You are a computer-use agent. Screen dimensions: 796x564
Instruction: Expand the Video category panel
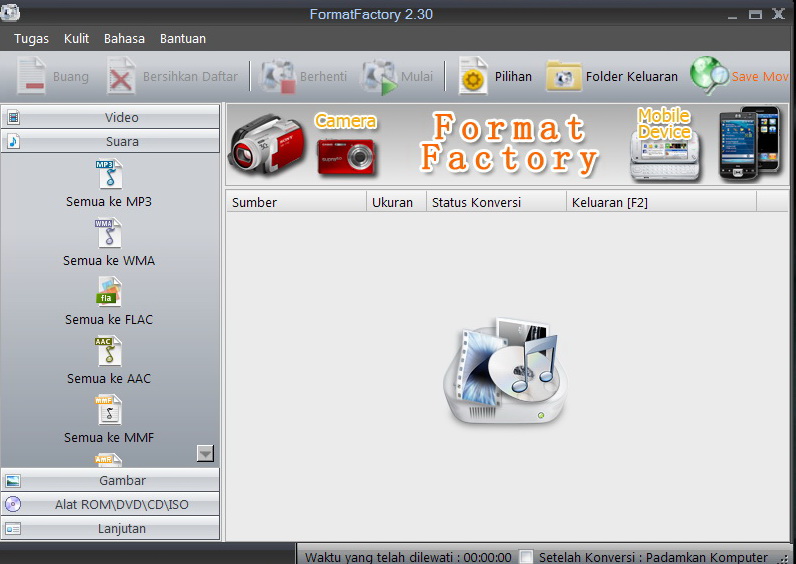pyautogui.click(x=110, y=117)
